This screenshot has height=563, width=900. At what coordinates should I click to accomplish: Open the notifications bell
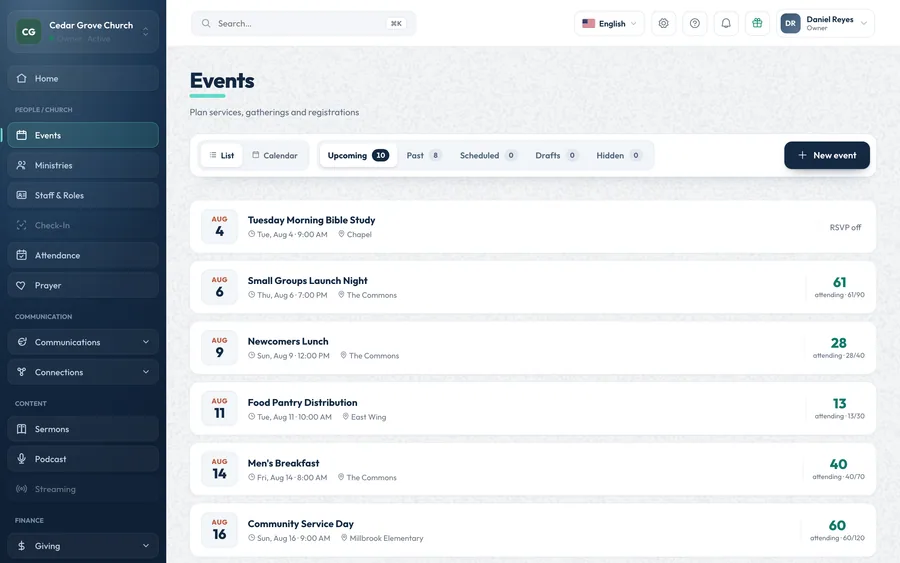[726, 24]
